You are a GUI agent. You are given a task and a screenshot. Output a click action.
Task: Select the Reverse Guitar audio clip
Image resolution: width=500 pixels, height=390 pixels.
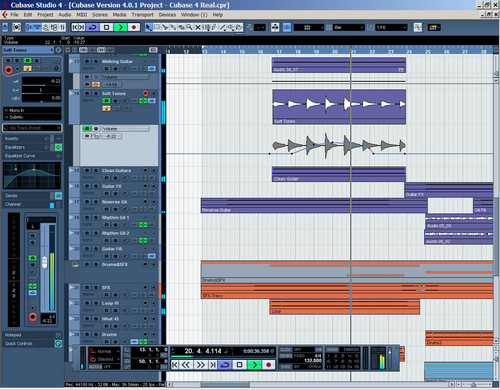(x=314, y=206)
